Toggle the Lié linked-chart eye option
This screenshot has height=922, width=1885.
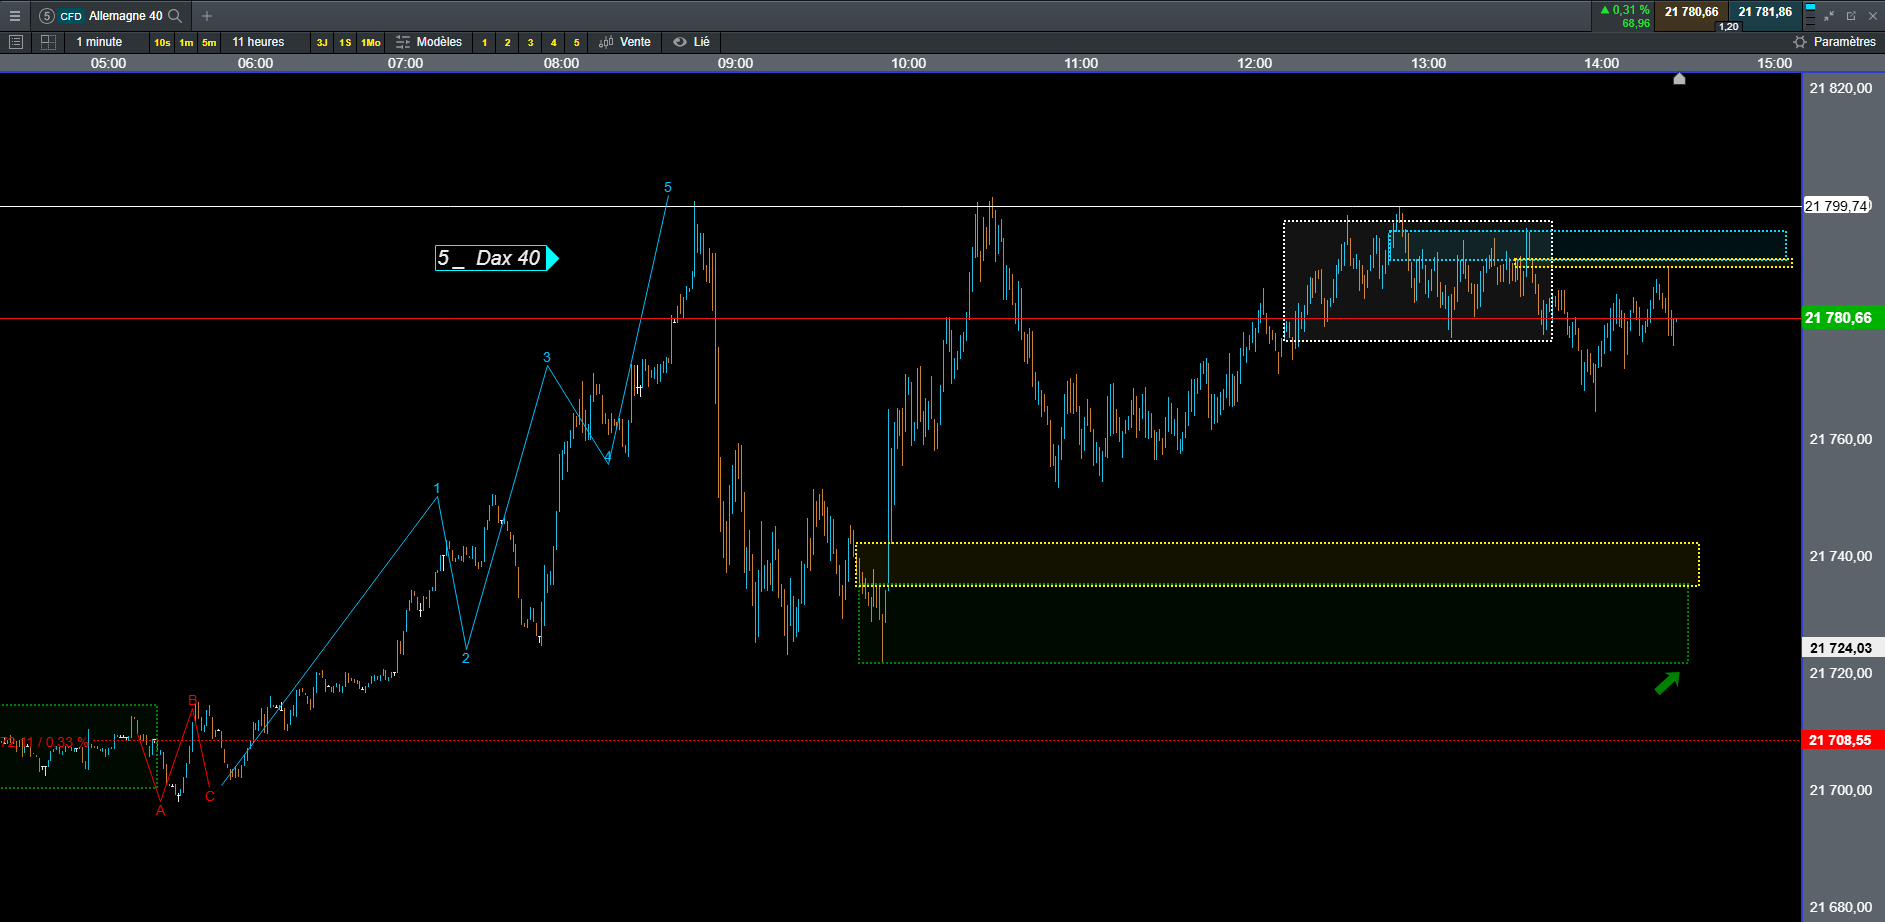pyautogui.click(x=692, y=42)
